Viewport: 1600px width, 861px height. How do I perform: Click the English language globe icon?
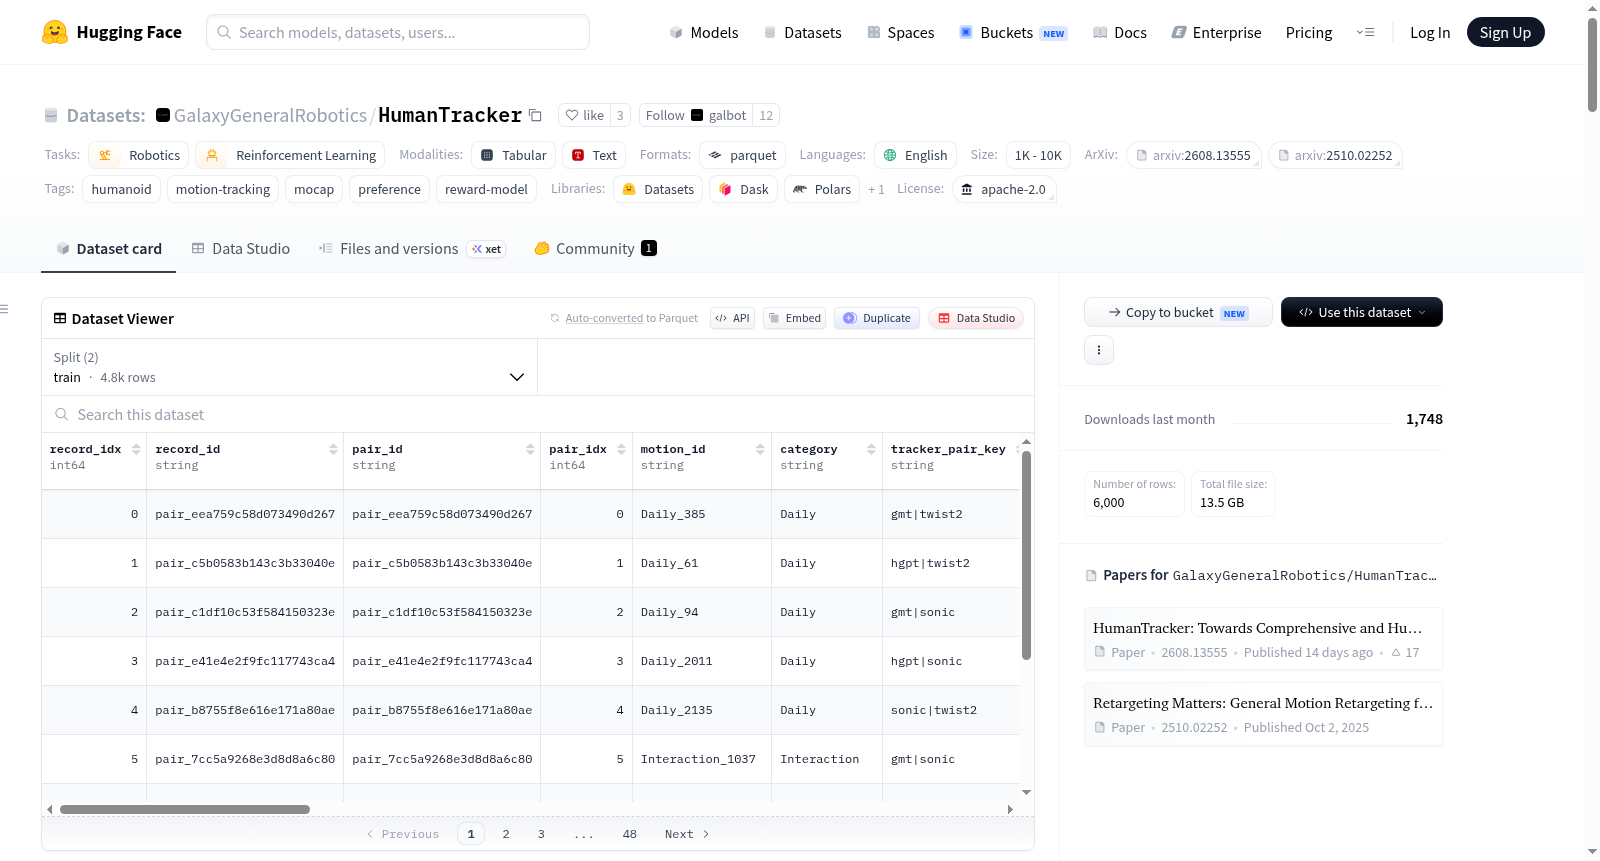pyautogui.click(x=890, y=155)
